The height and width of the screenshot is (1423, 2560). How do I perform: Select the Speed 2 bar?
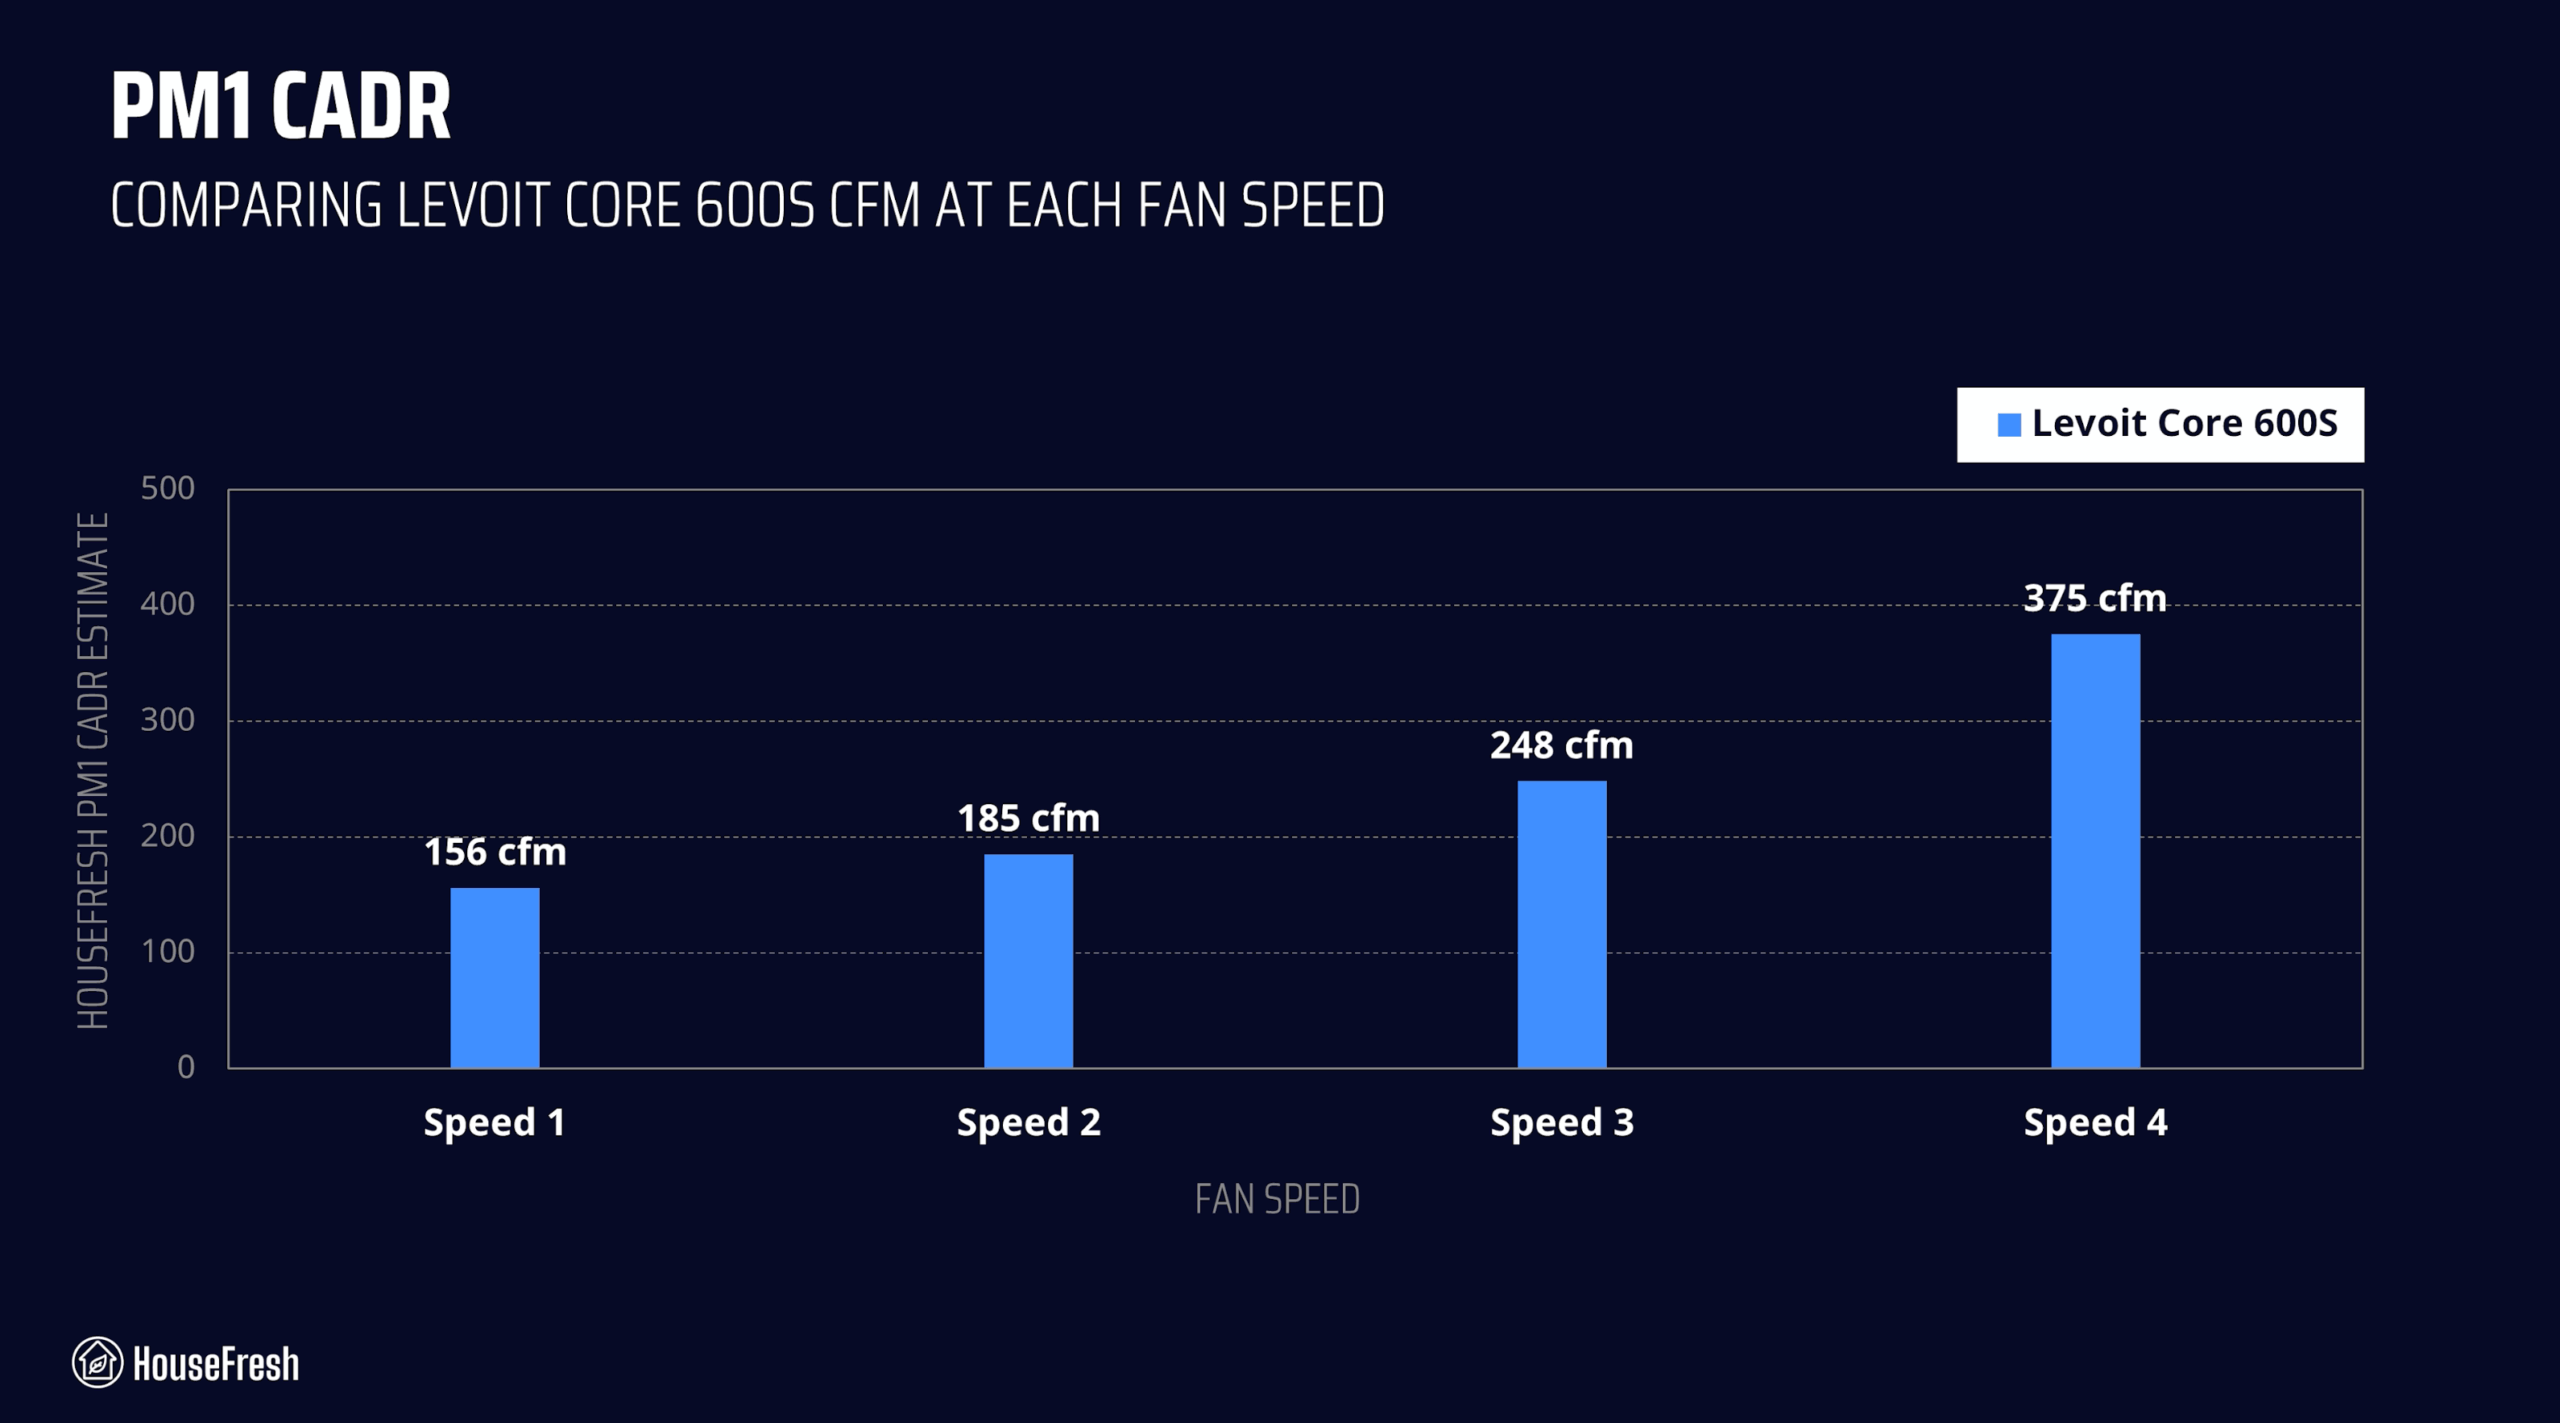coord(1028,960)
